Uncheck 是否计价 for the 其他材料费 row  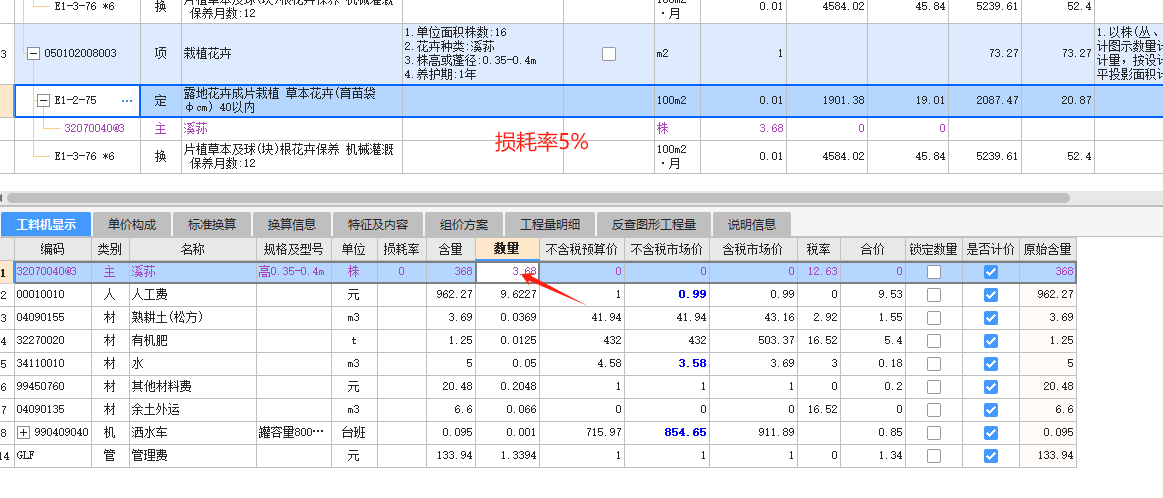tap(990, 387)
